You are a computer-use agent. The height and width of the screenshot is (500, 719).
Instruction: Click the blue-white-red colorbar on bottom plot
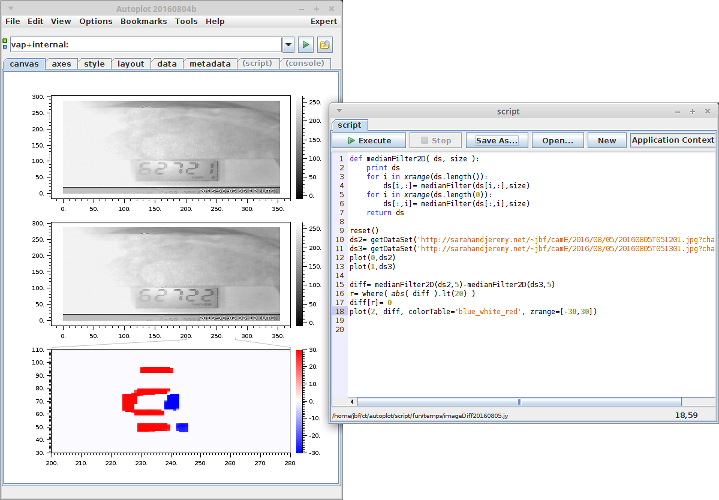(x=300, y=399)
